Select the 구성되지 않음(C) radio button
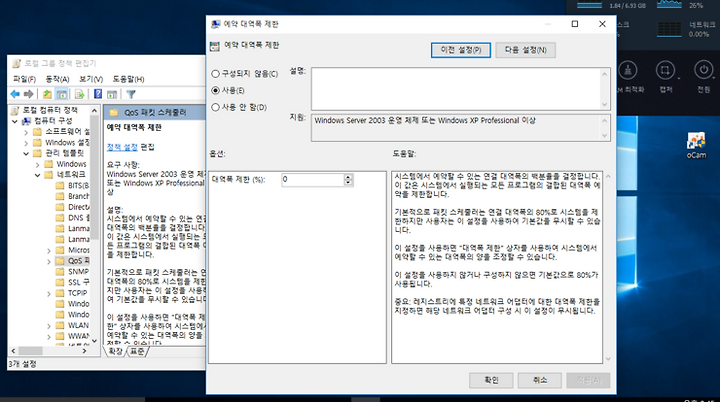This screenshot has width=720, height=402. pyautogui.click(x=215, y=74)
